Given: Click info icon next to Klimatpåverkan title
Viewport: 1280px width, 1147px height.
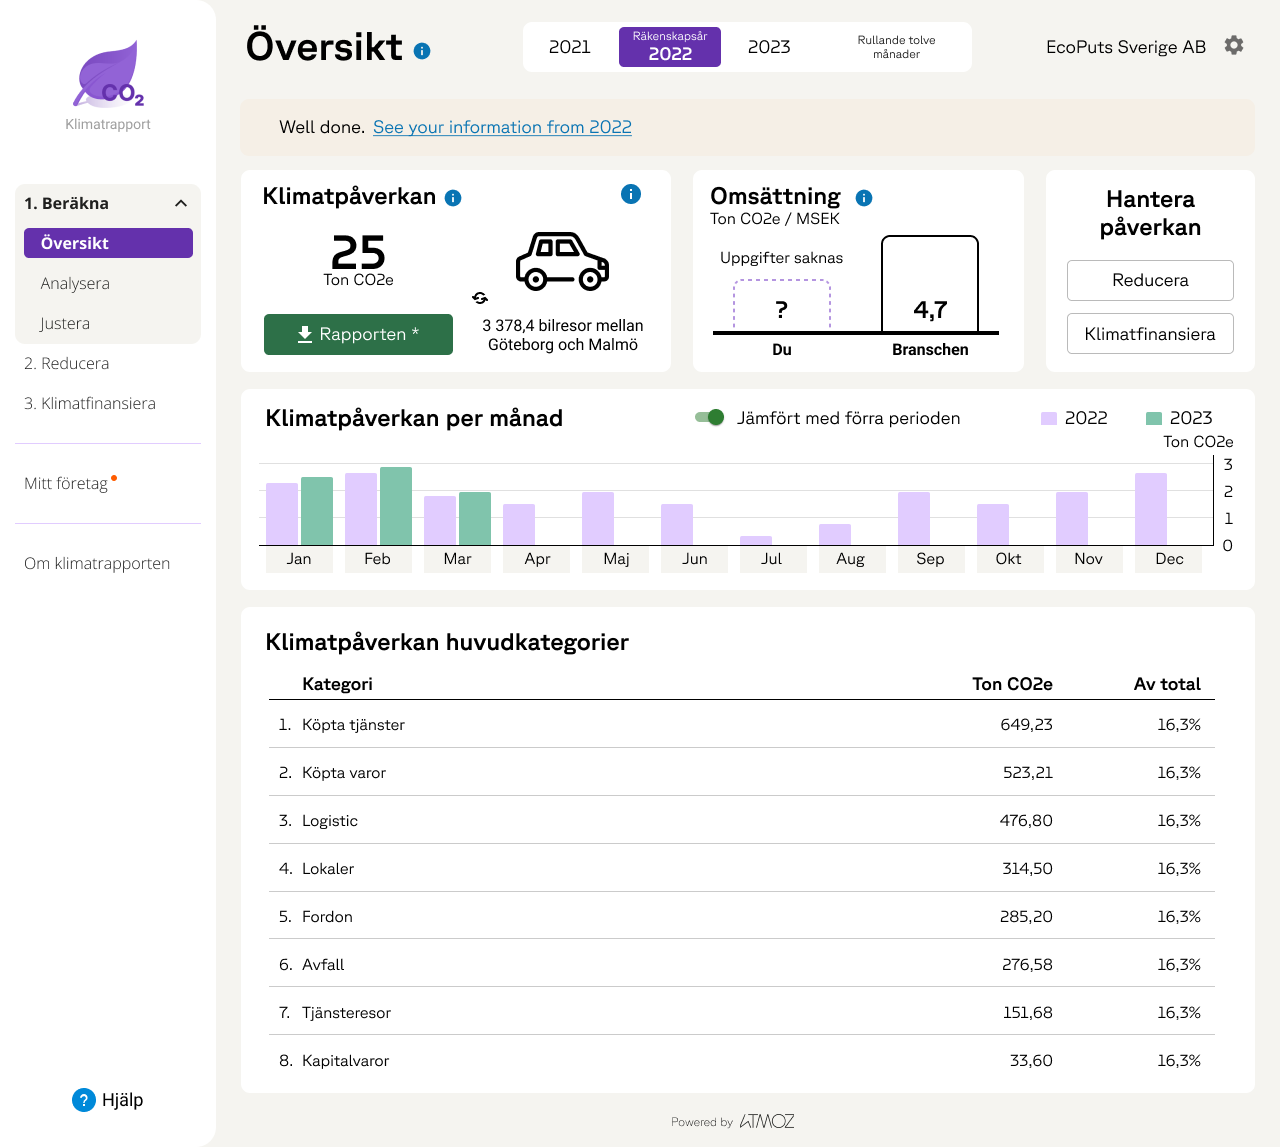Looking at the screenshot, I should click(453, 198).
